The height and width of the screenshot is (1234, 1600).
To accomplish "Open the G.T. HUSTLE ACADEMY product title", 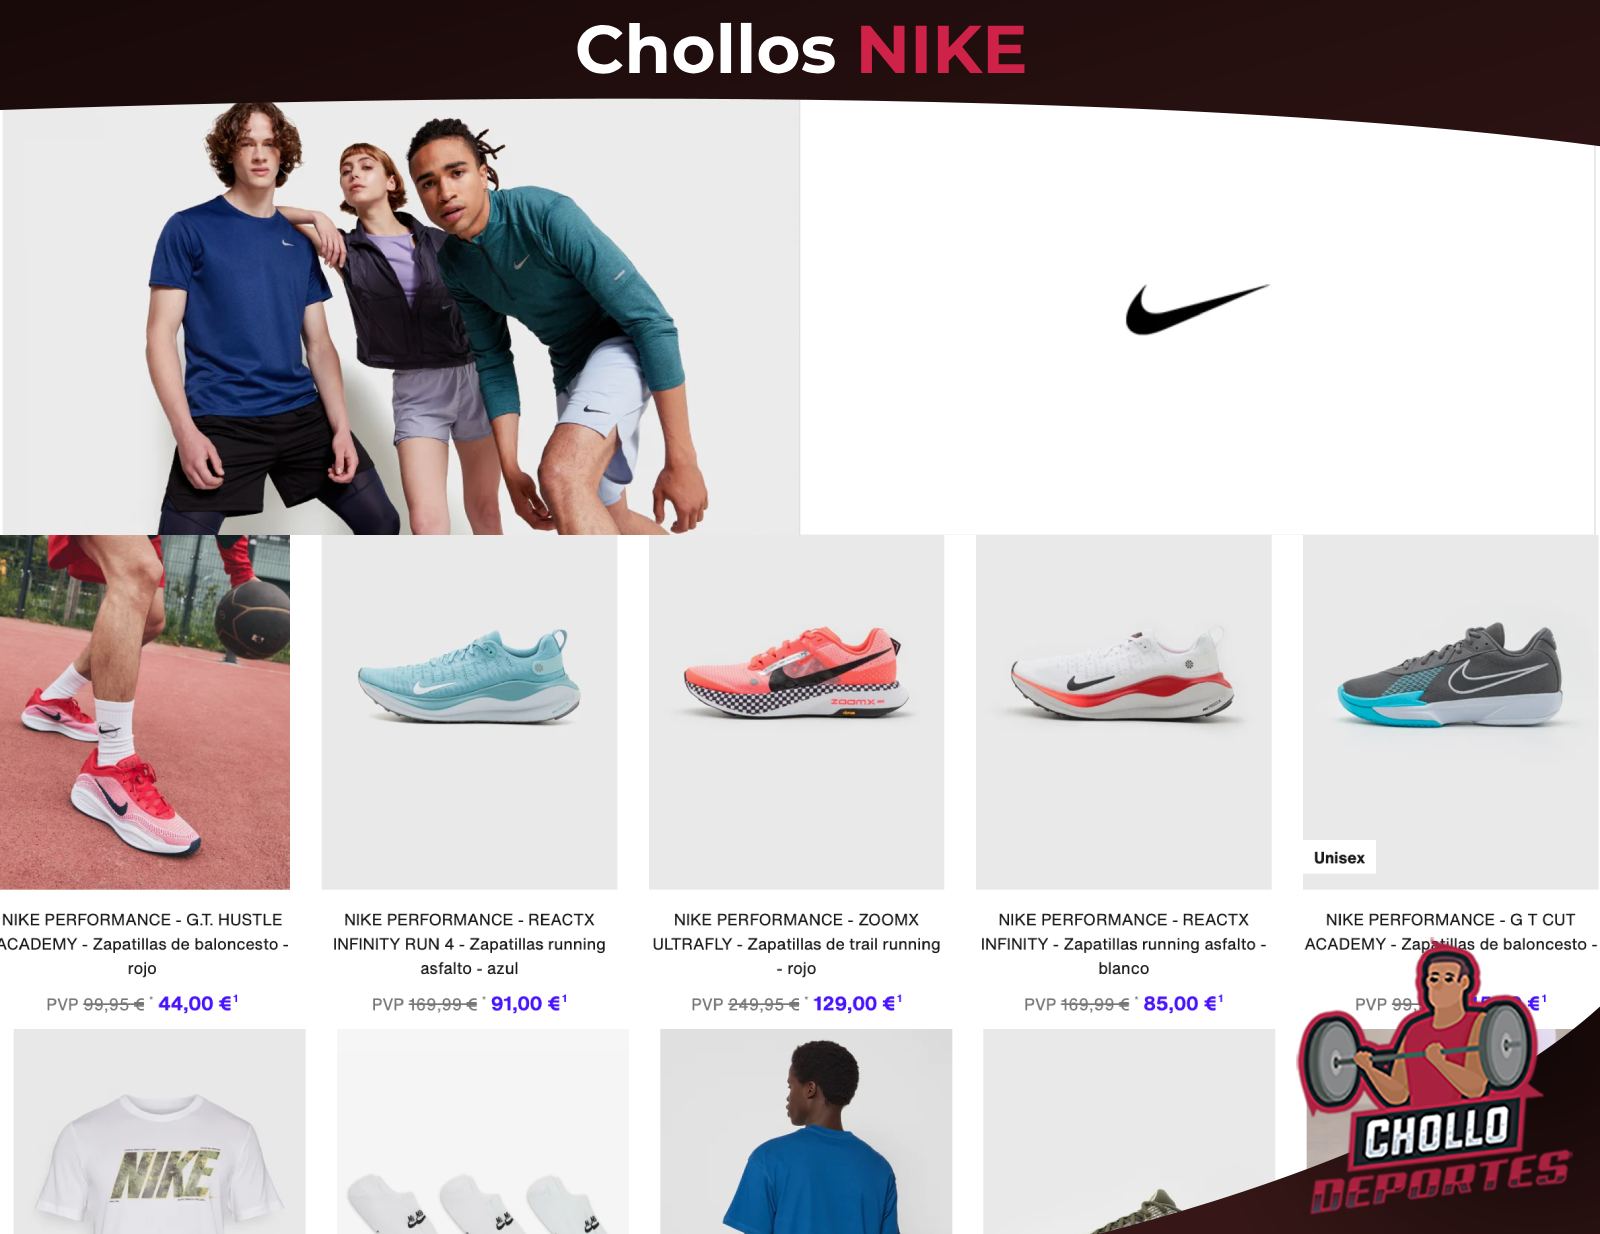I will click(143, 944).
